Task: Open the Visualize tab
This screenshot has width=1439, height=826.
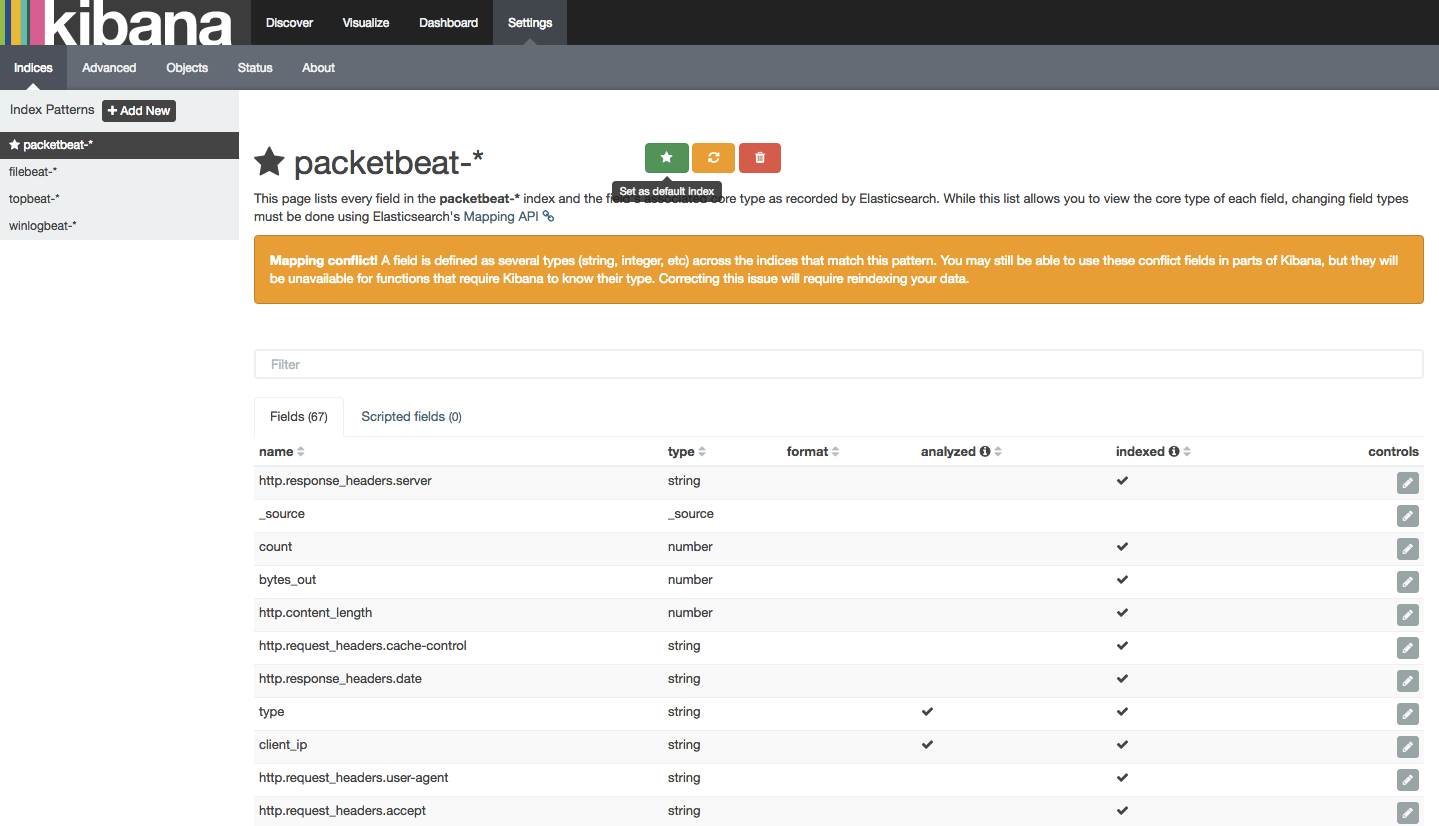Action: tap(366, 22)
